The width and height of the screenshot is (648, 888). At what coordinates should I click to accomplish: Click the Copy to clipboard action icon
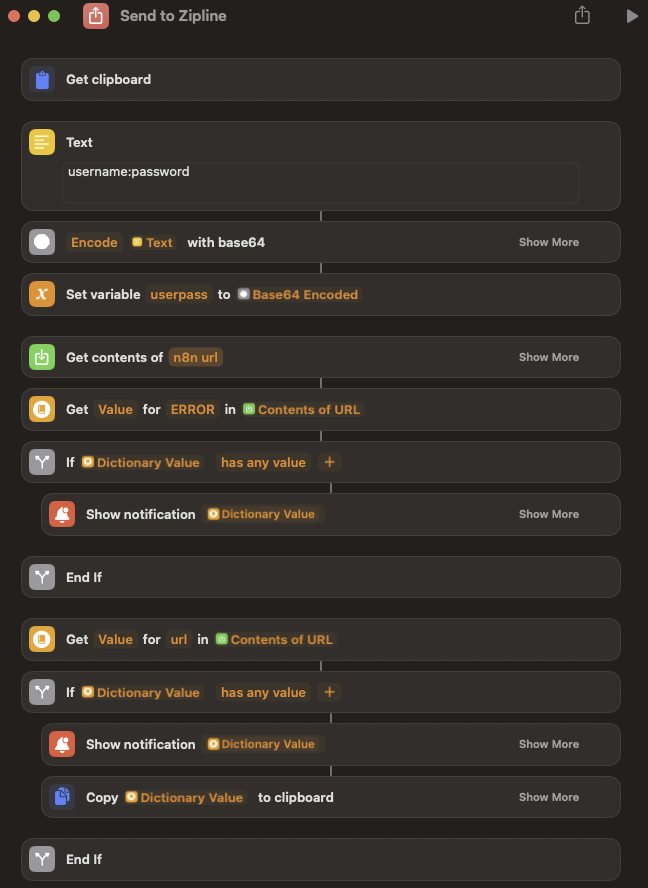(62, 797)
